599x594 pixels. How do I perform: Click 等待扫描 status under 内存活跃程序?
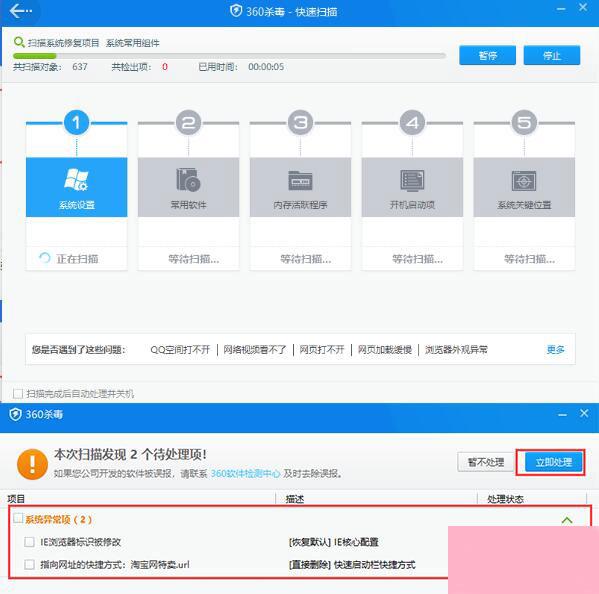click(306, 259)
